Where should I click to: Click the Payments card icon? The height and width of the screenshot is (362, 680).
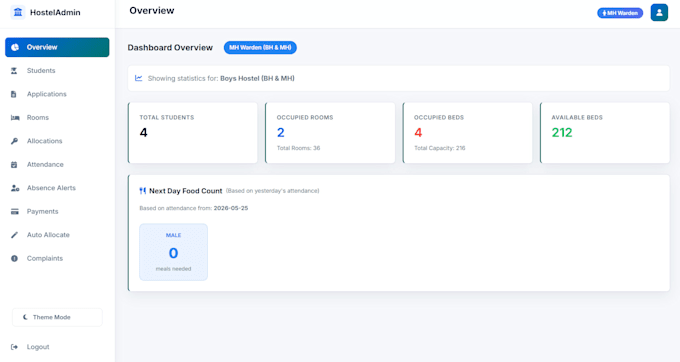[15, 212]
